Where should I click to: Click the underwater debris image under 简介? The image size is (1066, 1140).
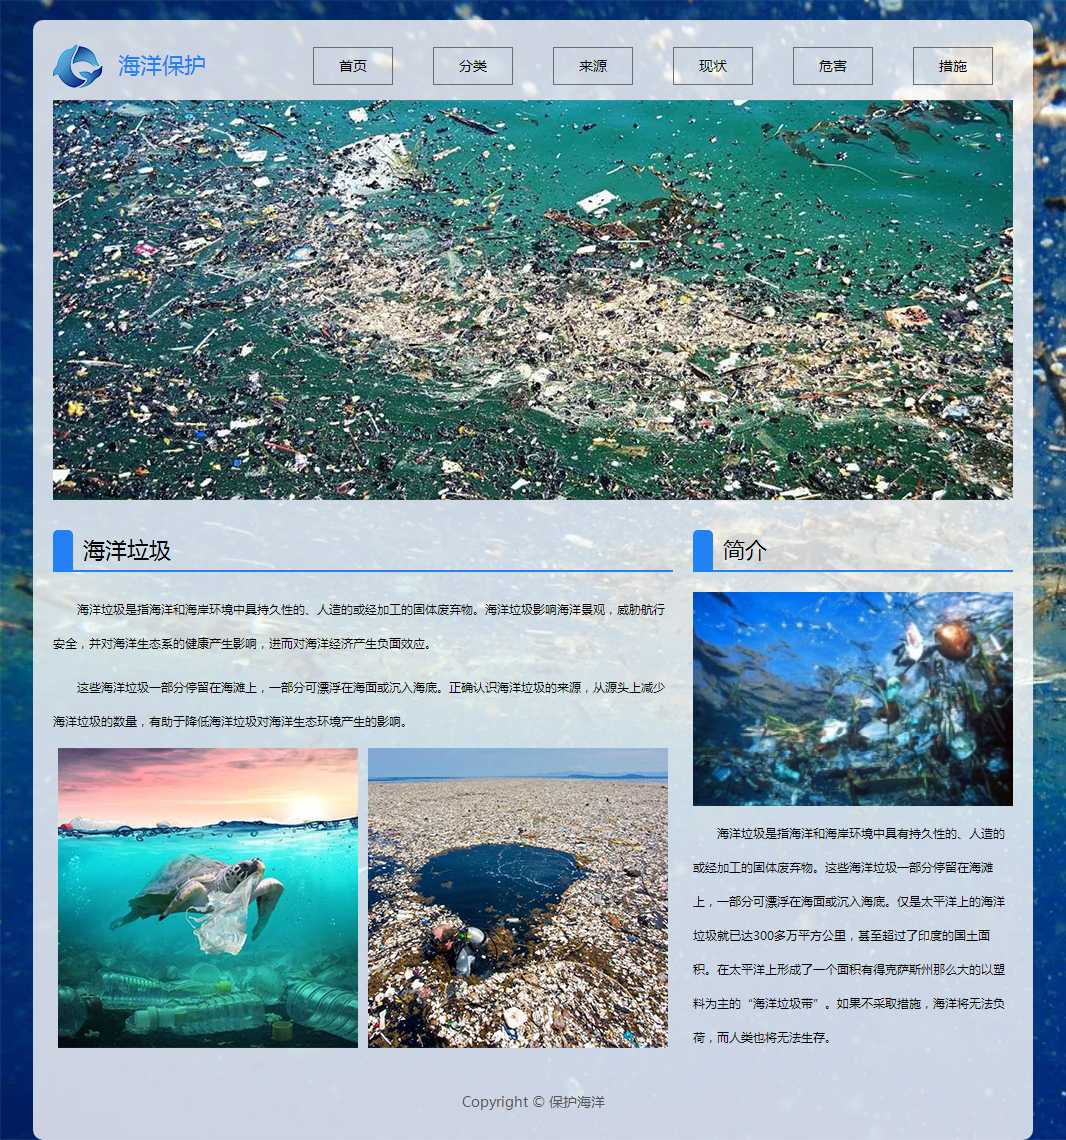point(852,698)
